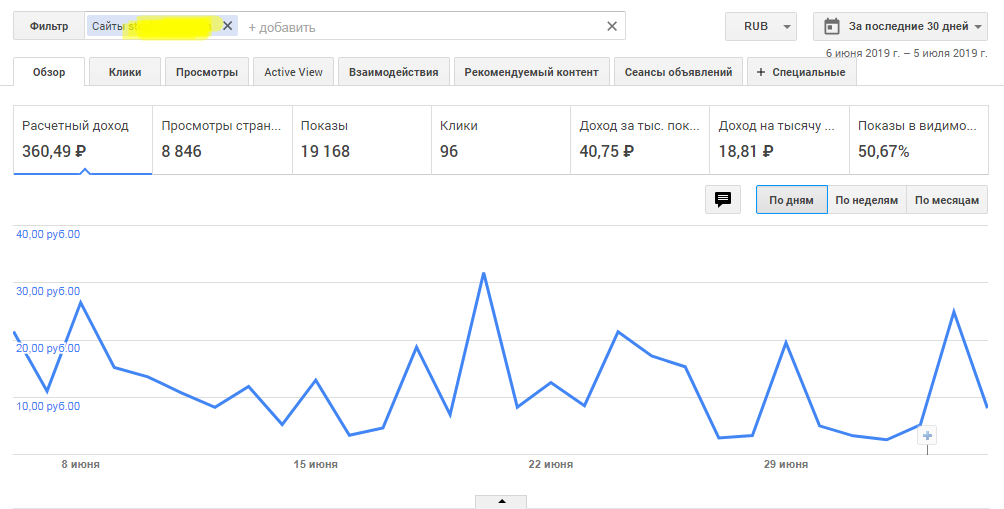Click the annotation comment icon
1004x509 pixels.
pyautogui.click(x=723, y=200)
